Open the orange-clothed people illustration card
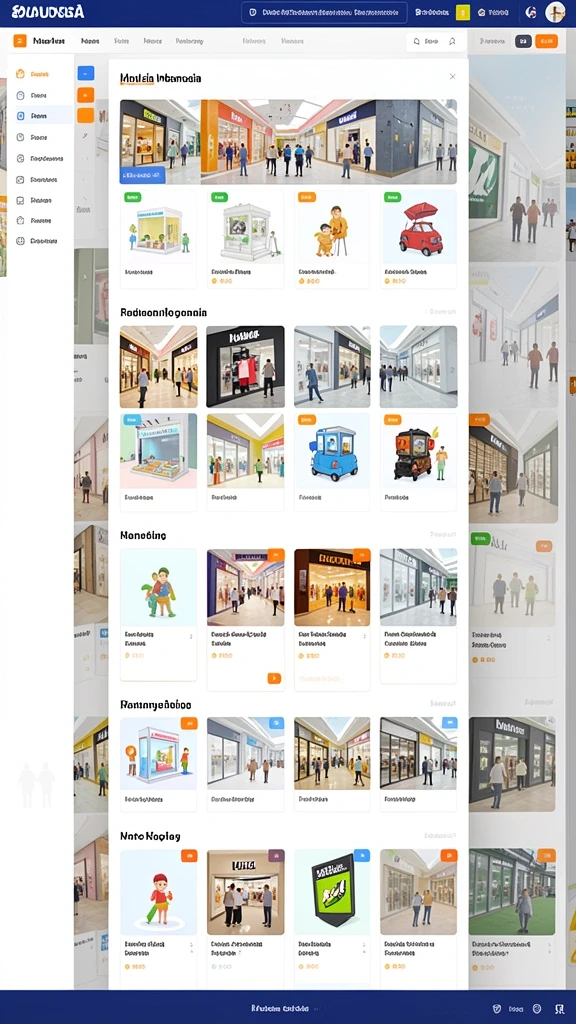This screenshot has height=1024, width=576. (332, 239)
